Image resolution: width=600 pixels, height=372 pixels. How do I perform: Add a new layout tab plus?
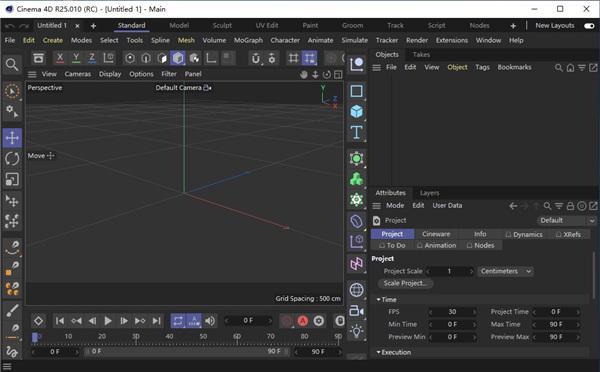tap(513, 26)
